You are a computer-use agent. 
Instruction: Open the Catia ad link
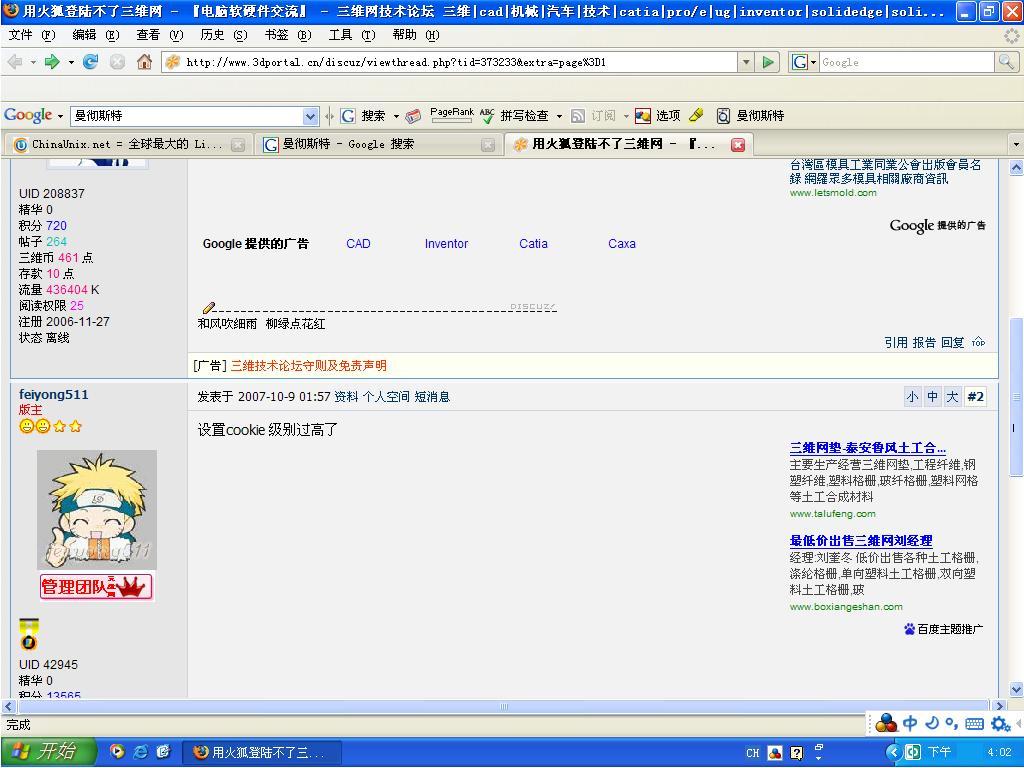533,244
